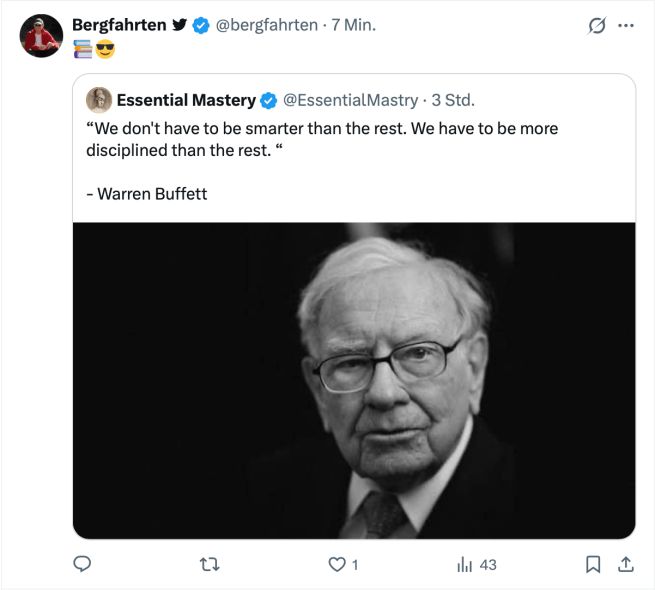The width and height of the screenshot is (655, 590).
Task: Click the bird icon beside Bergfahrten
Action: click(x=180, y=26)
